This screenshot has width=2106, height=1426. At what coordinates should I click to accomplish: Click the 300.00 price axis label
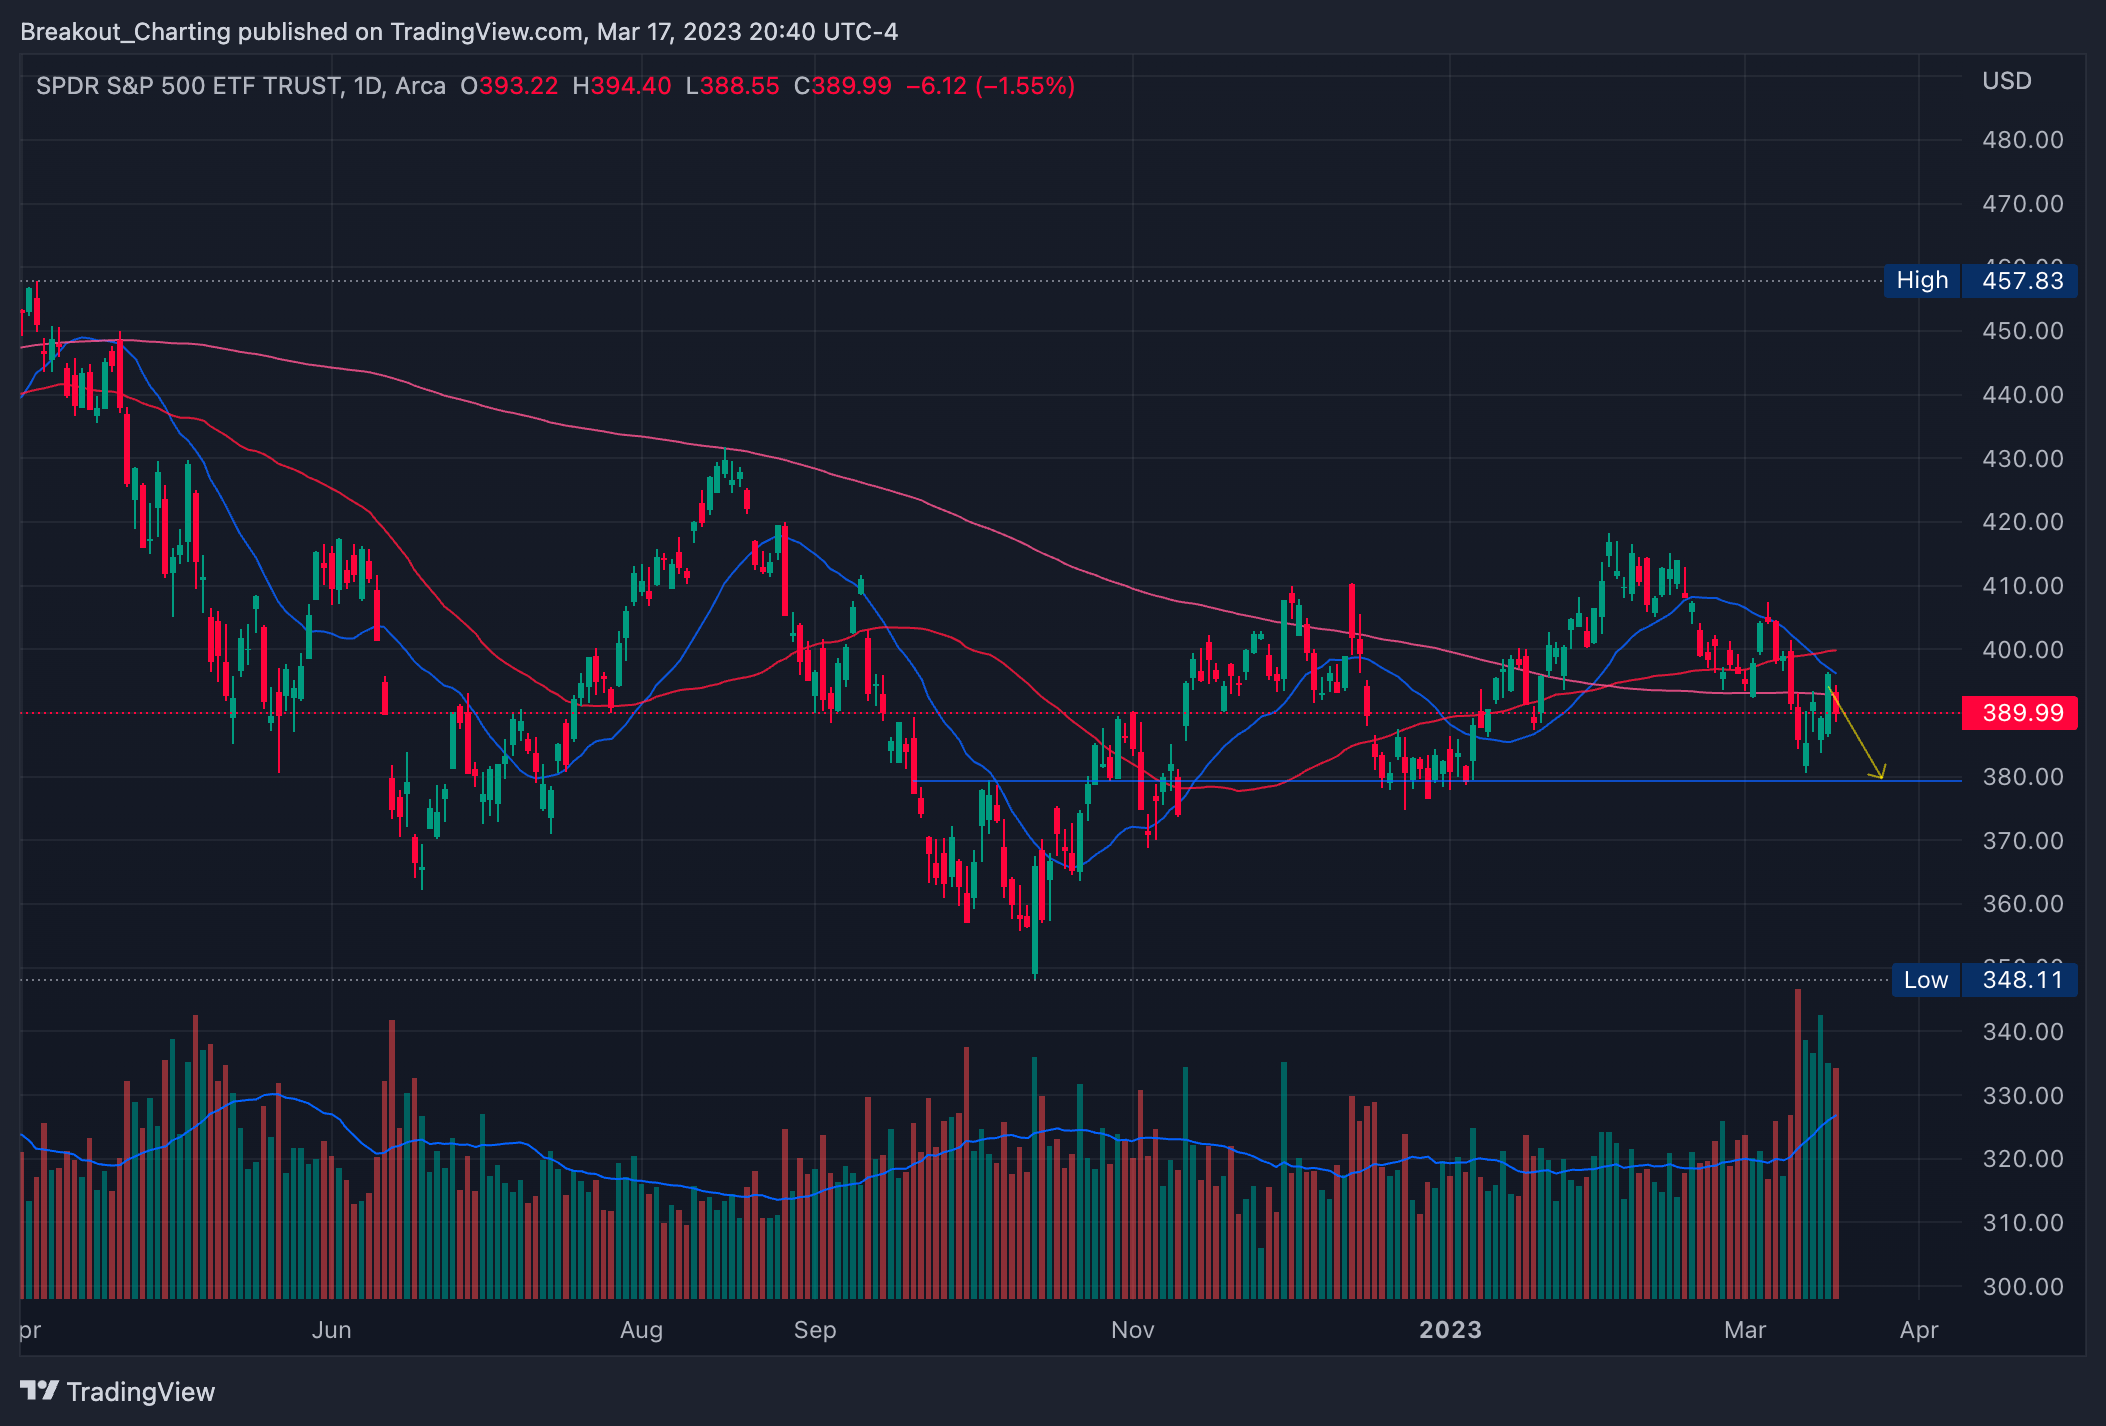[2022, 1287]
